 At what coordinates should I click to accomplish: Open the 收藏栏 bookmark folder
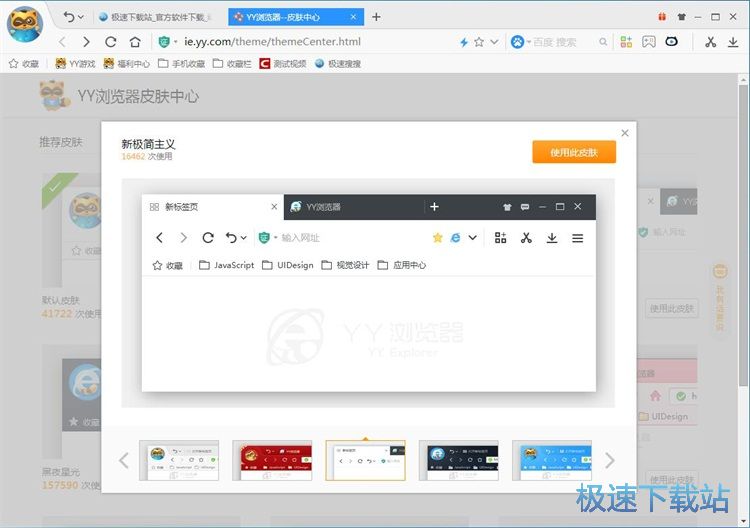232,64
